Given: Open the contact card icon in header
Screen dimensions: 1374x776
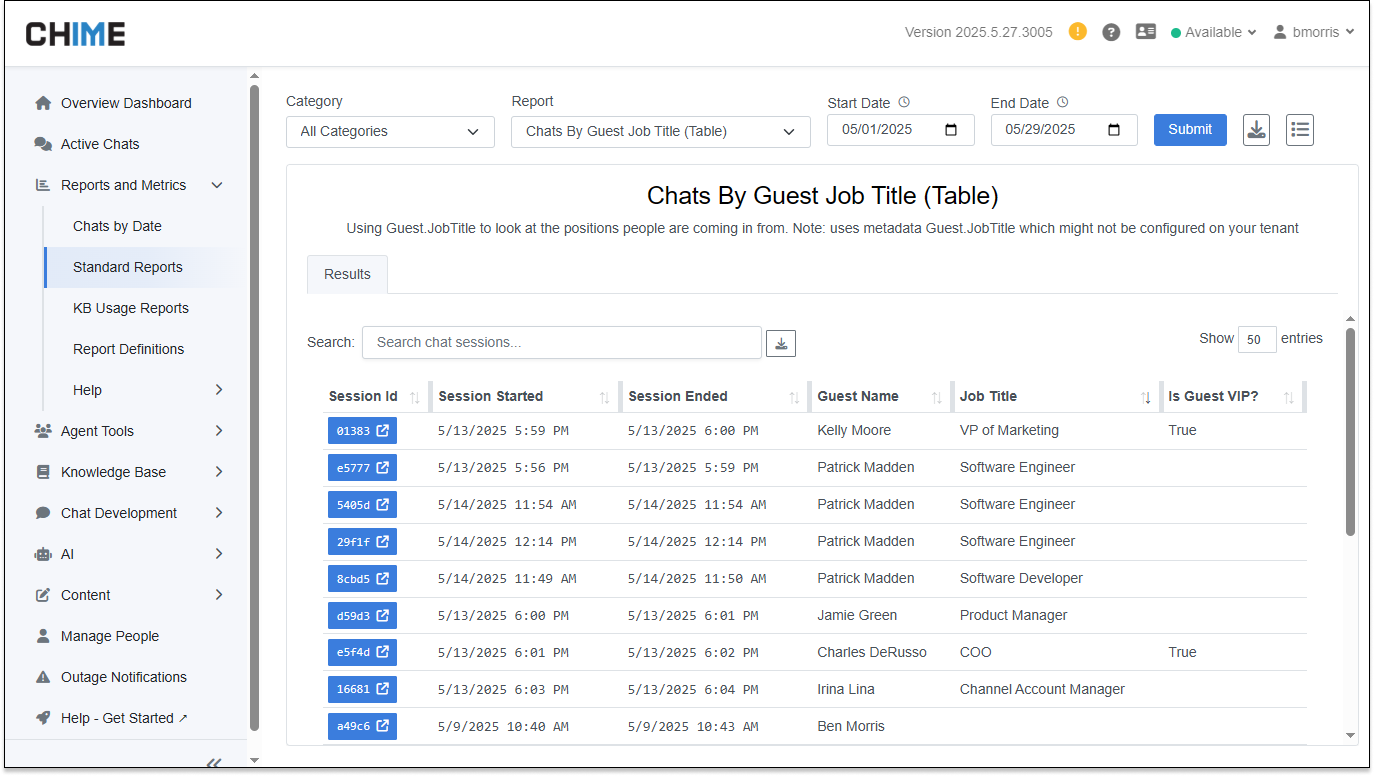Looking at the screenshot, I should (1146, 32).
